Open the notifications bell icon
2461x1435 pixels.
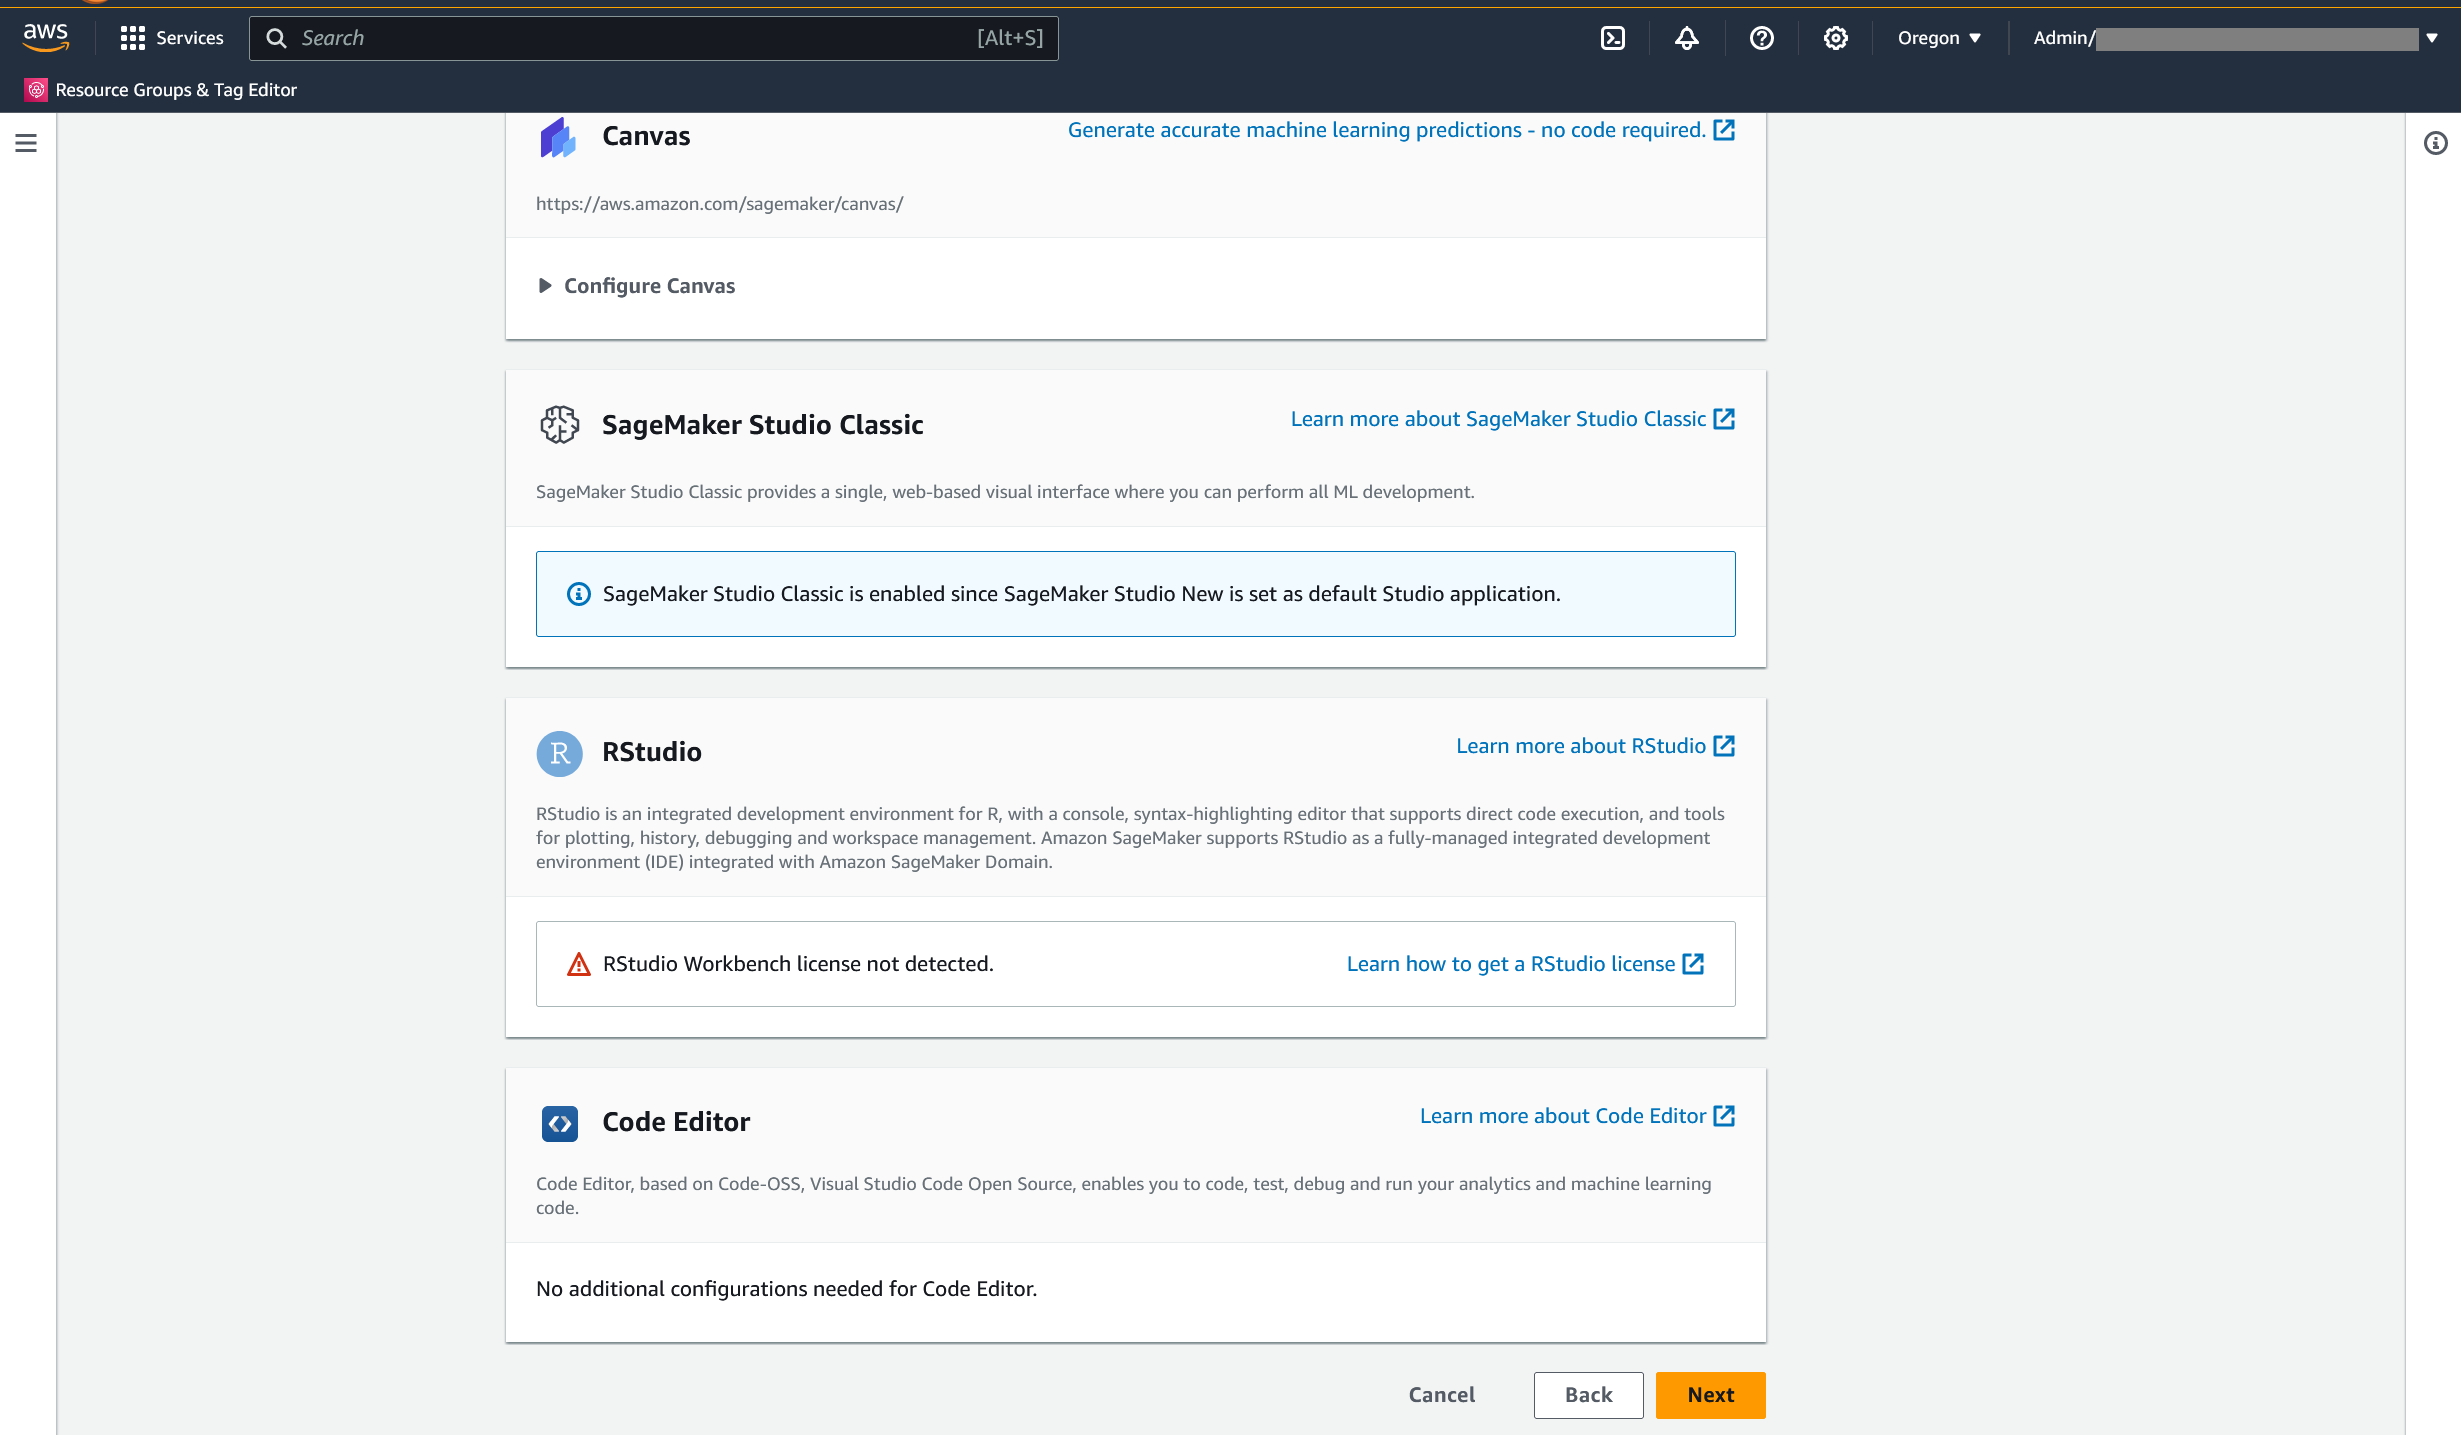tap(1686, 38)
